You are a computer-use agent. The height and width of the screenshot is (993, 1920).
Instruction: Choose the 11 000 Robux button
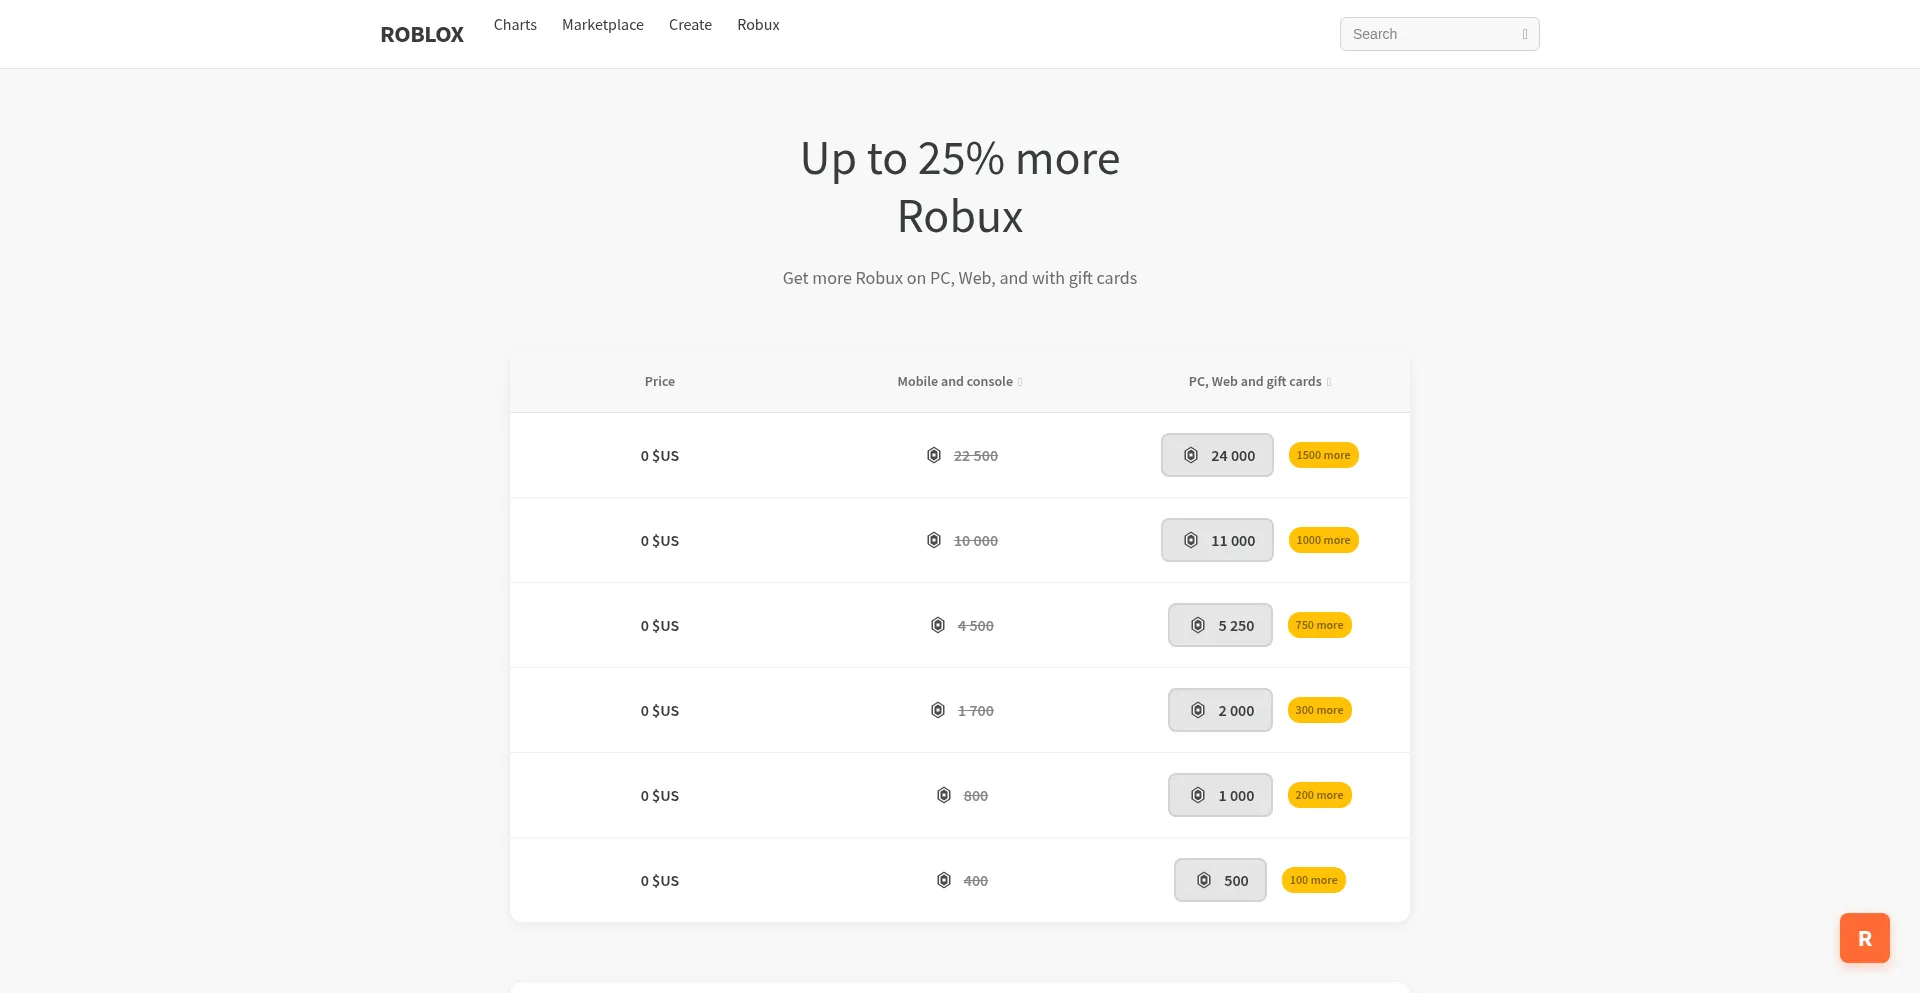[1217, 540]
